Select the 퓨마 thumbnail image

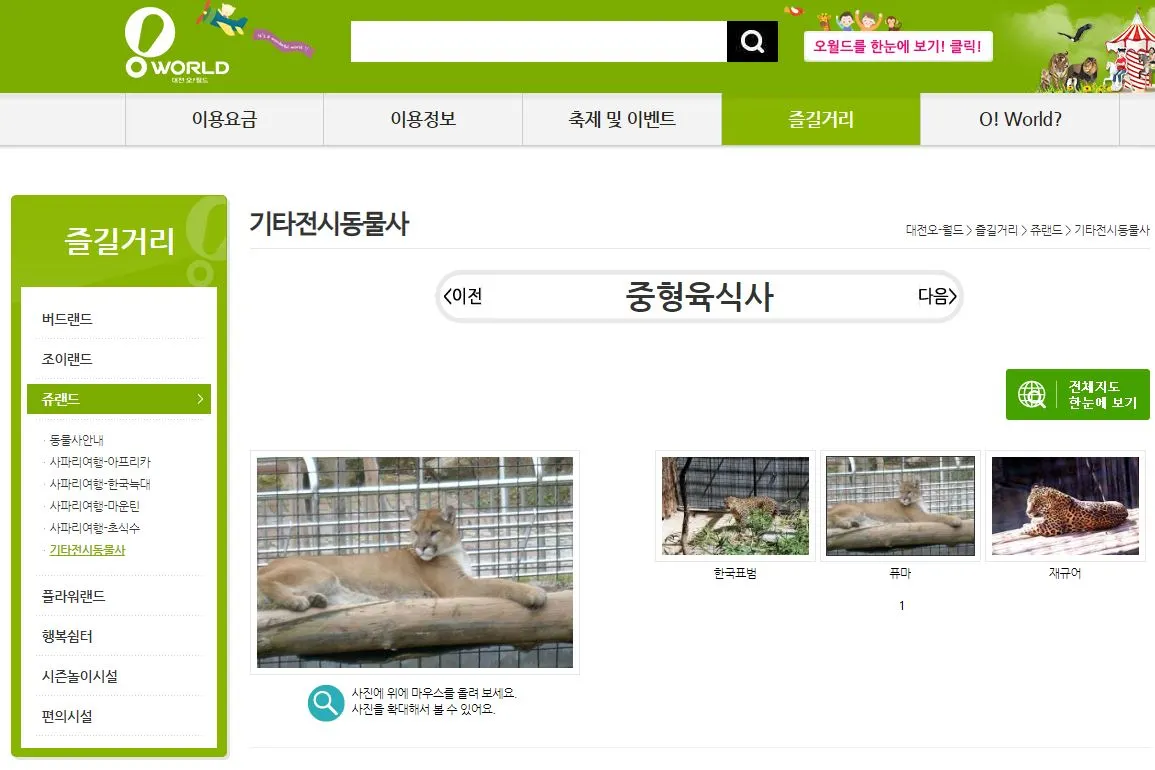pos(900,505)
